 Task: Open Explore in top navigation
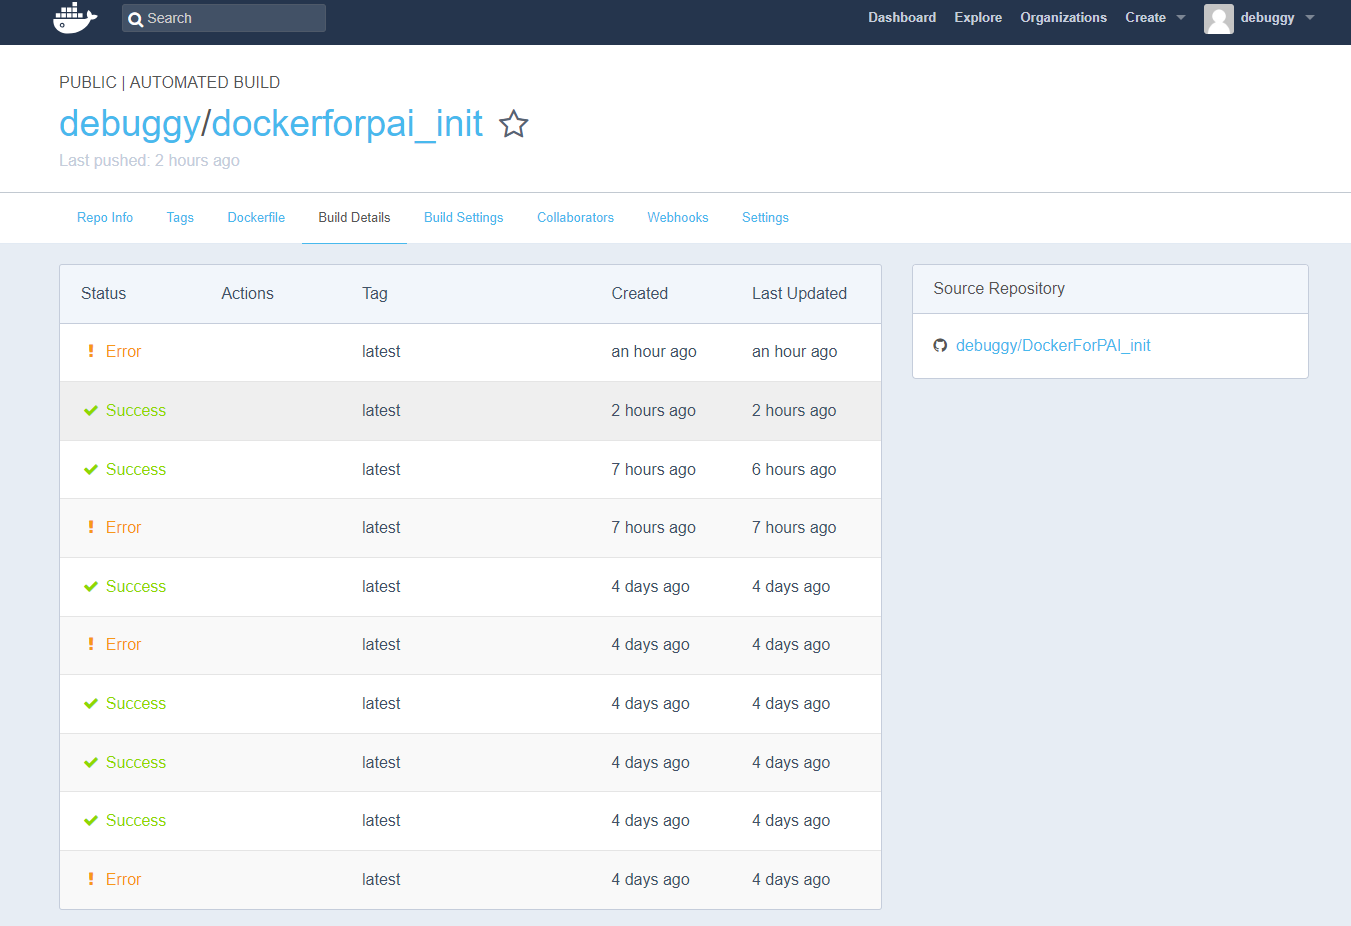[x=978, y=18]
